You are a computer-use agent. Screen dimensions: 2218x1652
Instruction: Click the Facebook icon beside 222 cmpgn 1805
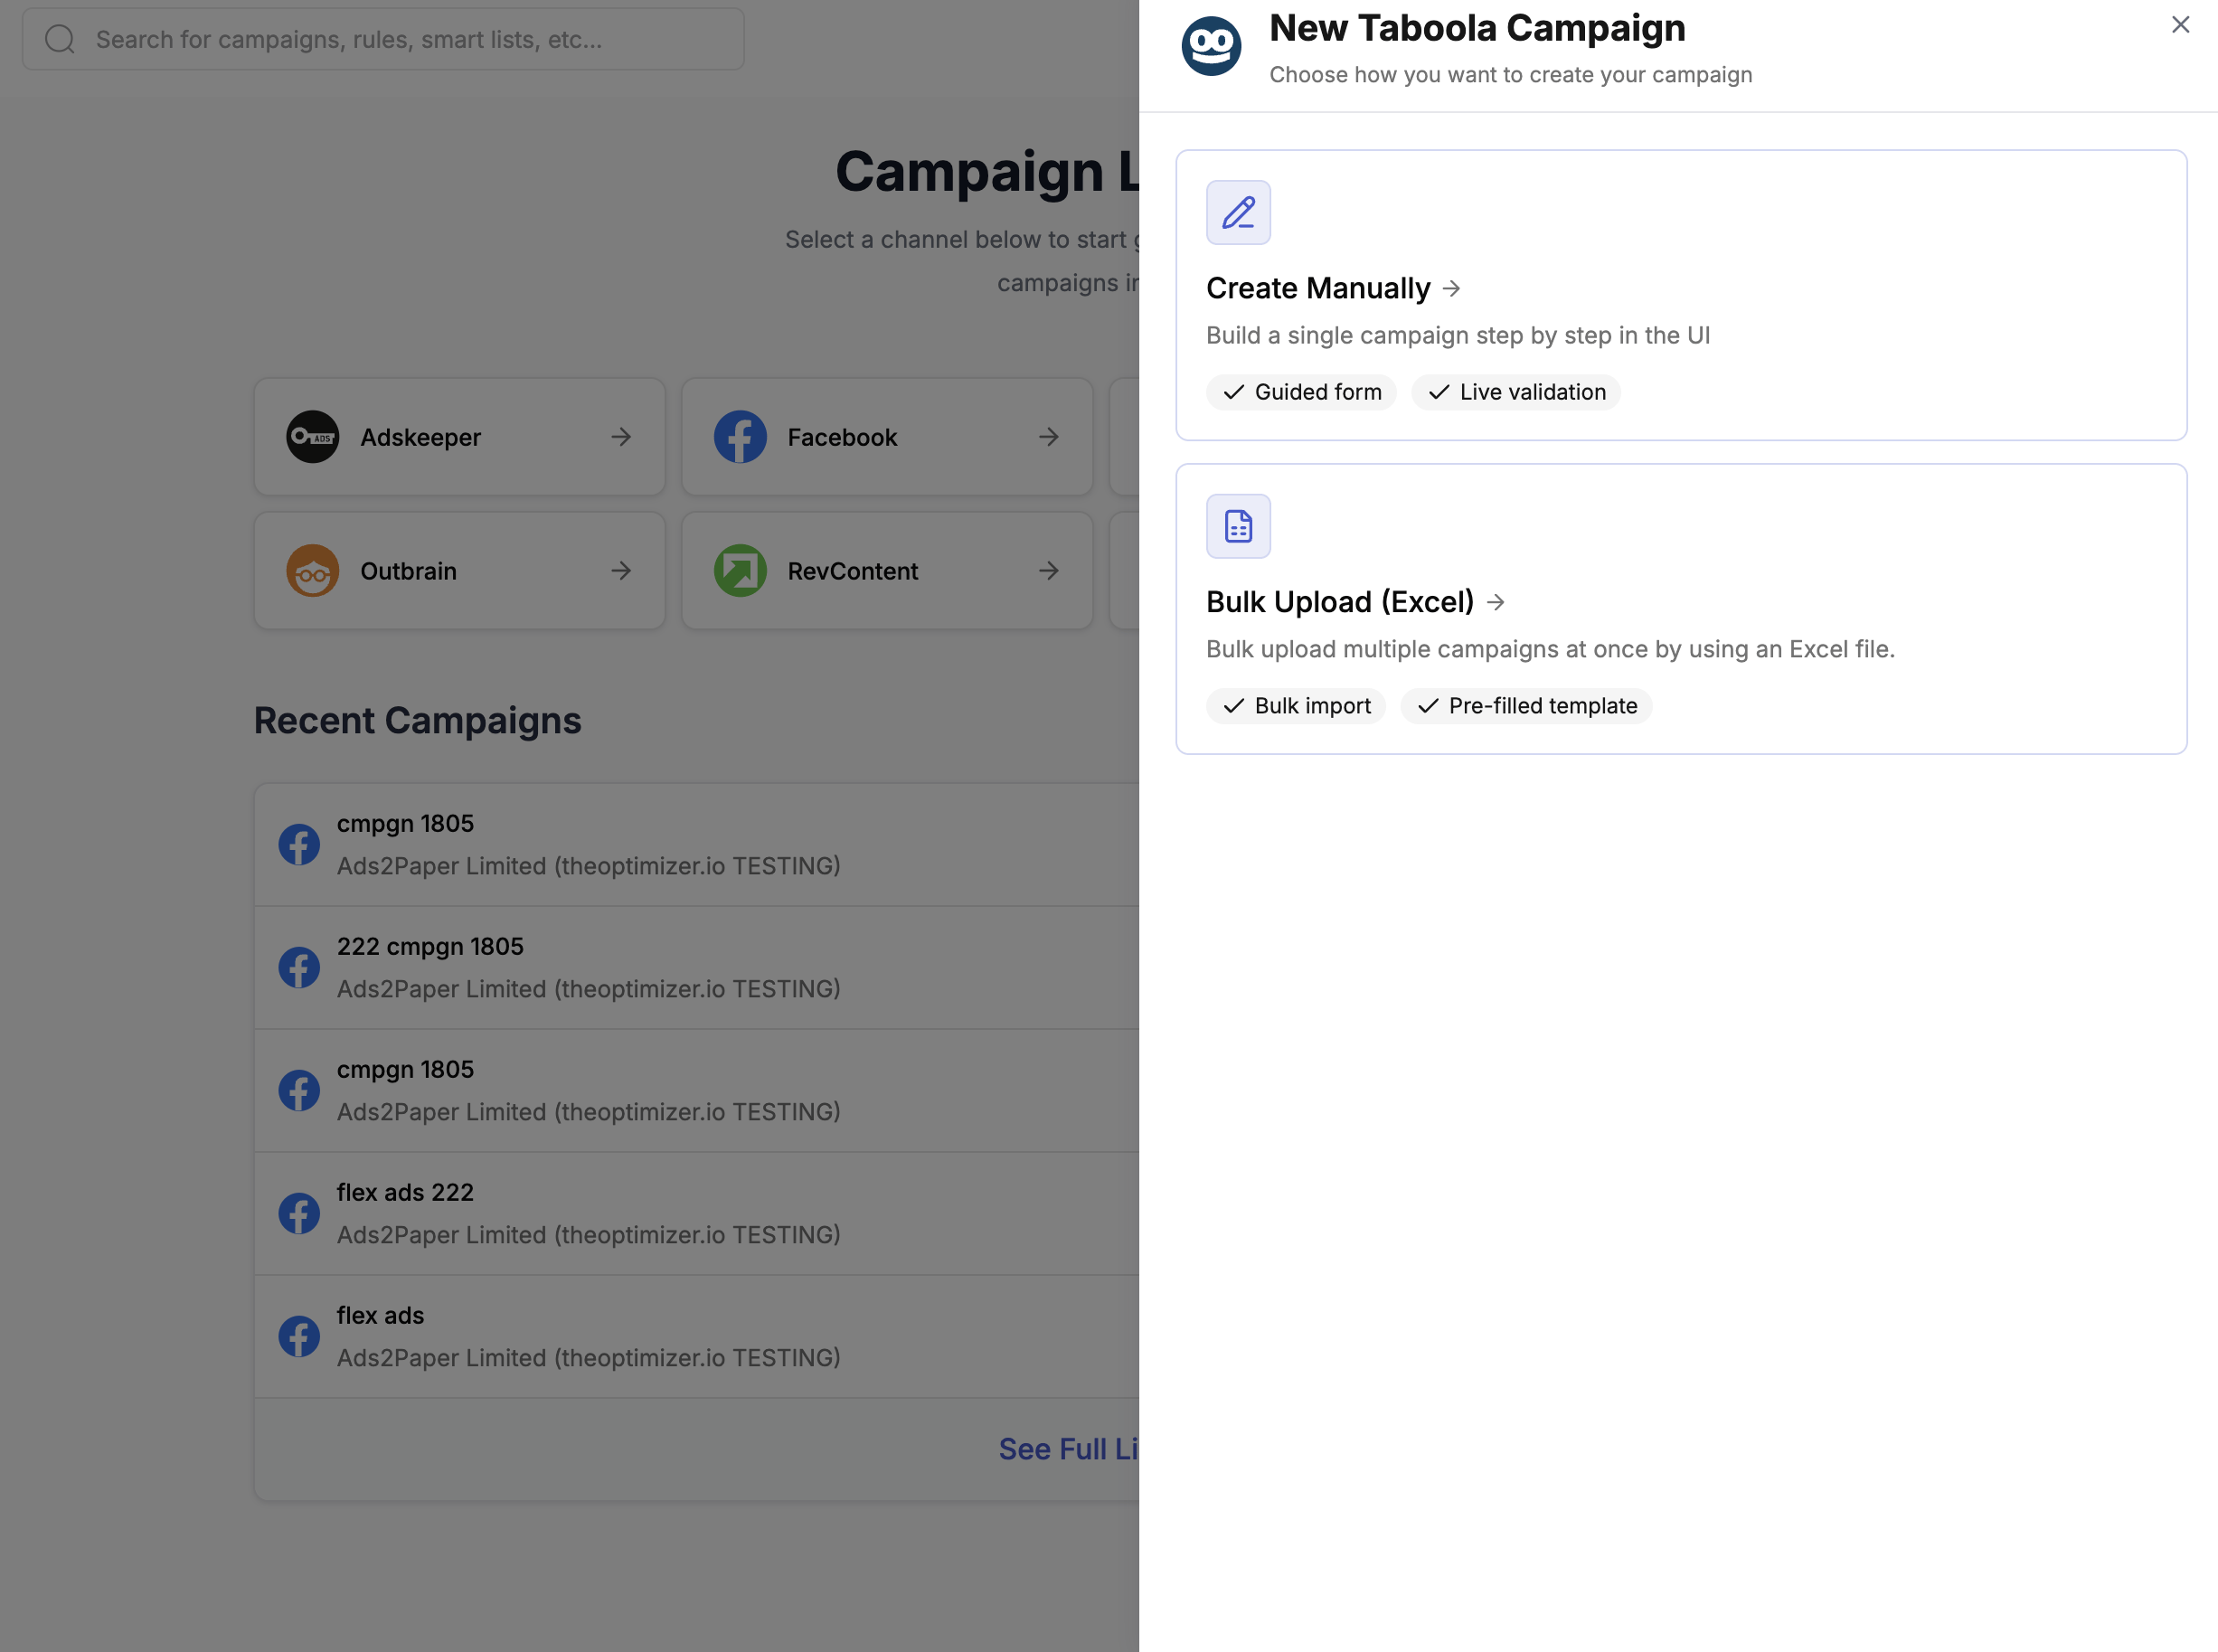click(x=299, y=968)
